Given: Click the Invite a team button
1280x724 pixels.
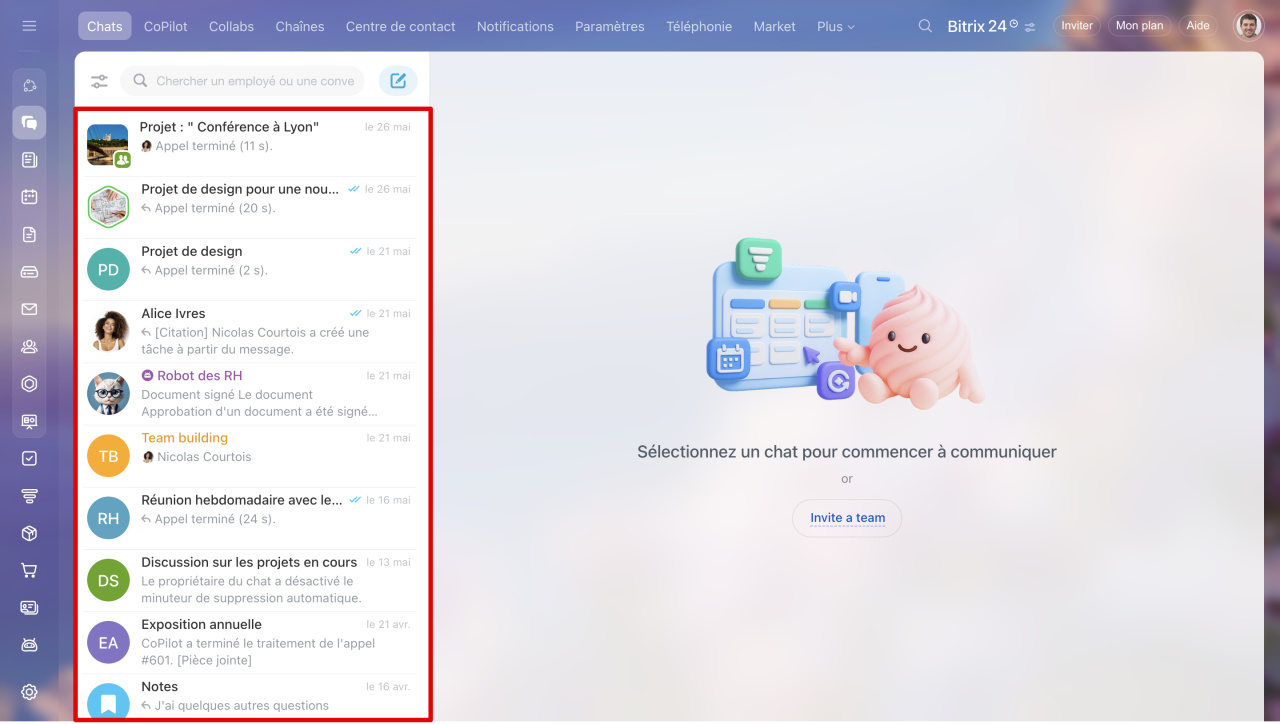Looking at the screenshot, I should tap(847, 518).
